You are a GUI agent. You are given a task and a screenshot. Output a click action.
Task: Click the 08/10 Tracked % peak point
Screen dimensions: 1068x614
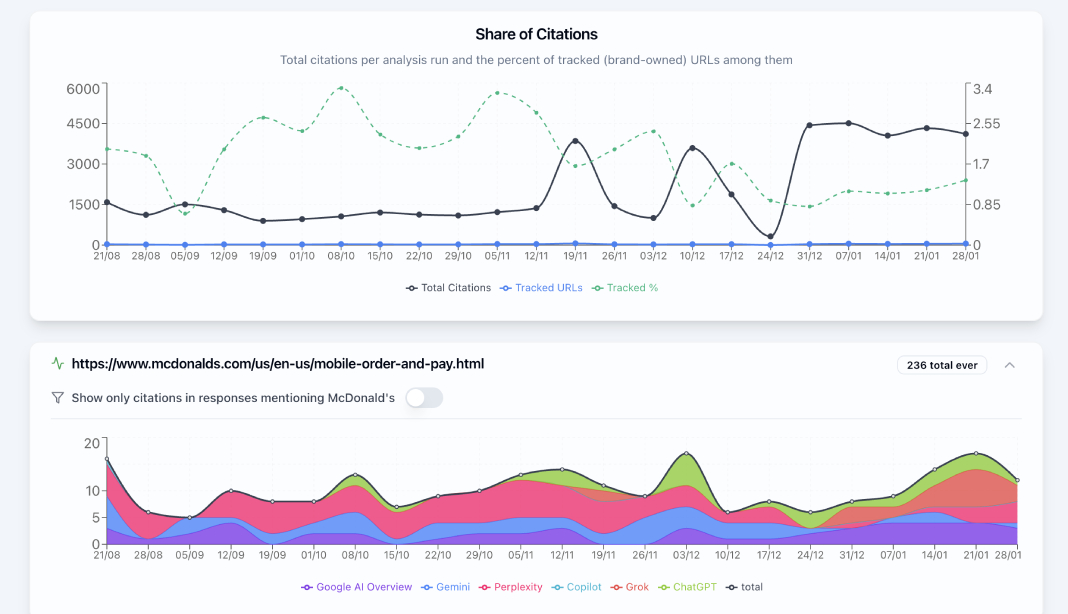(x=341, y=88)
